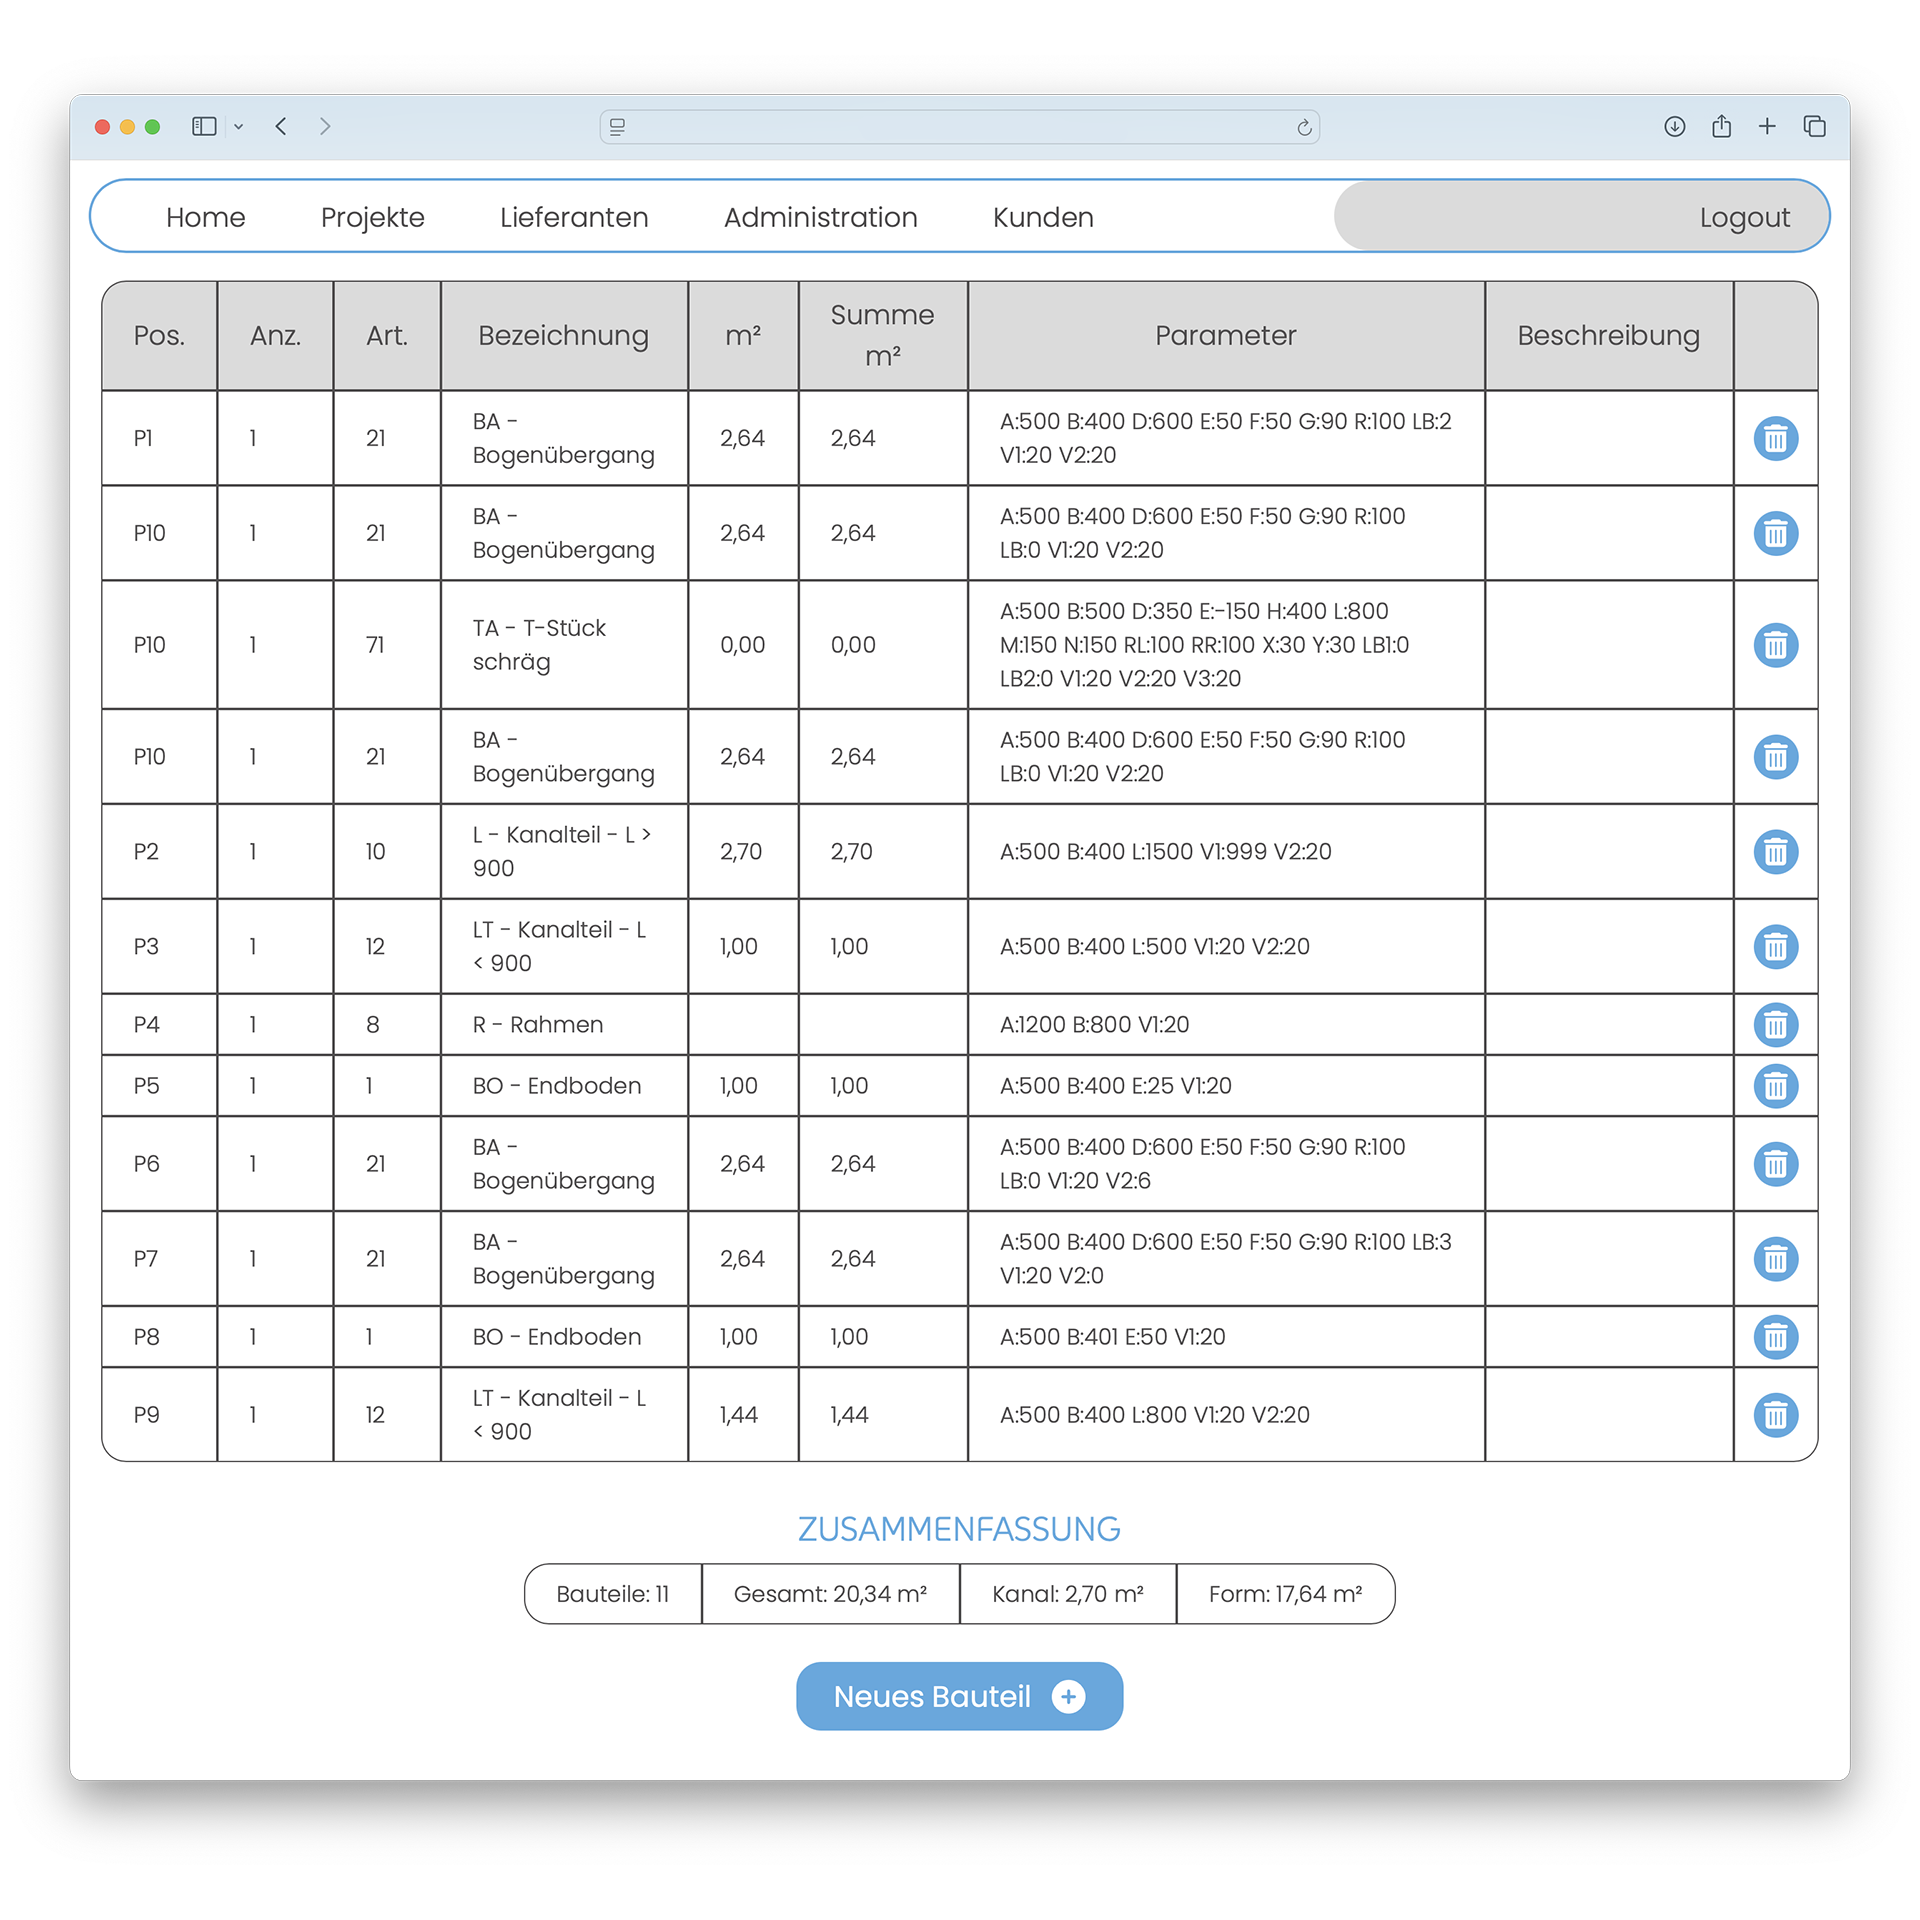Click the browser share icon
Viewport: 1920px width, 1920px height.
pyautogui.click(x=1721, y=127)
